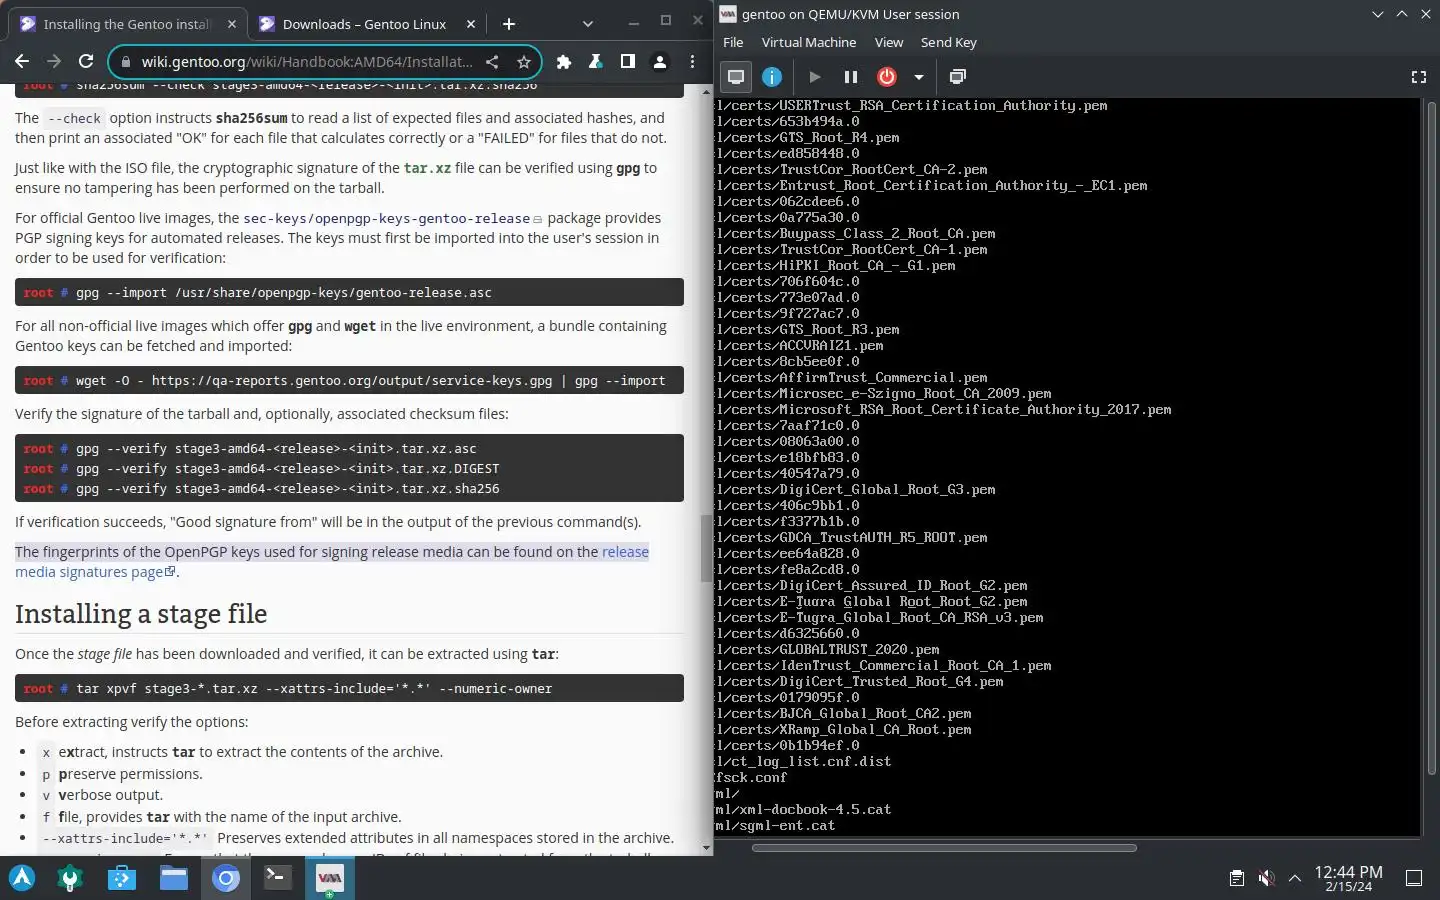Click the tar xpvf stage3 command line
Screen dimensions: 1440x900
point(349,688)
